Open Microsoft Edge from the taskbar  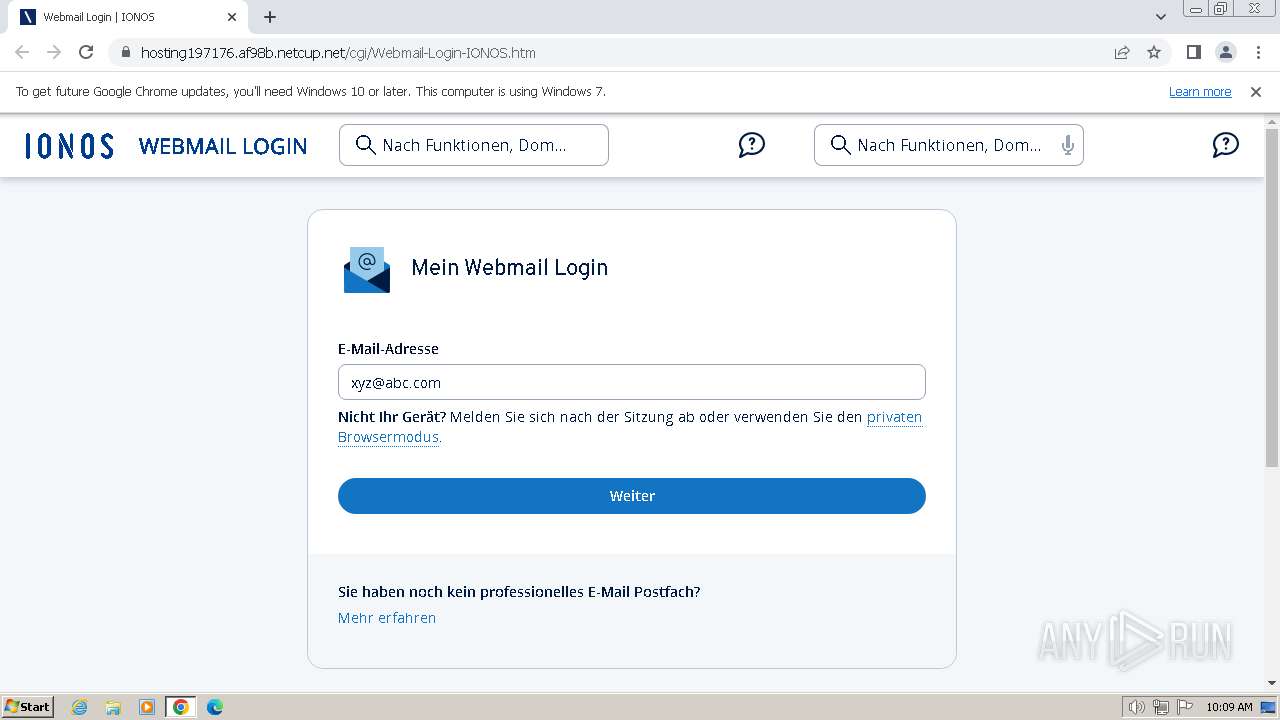(x=215, y=707)
